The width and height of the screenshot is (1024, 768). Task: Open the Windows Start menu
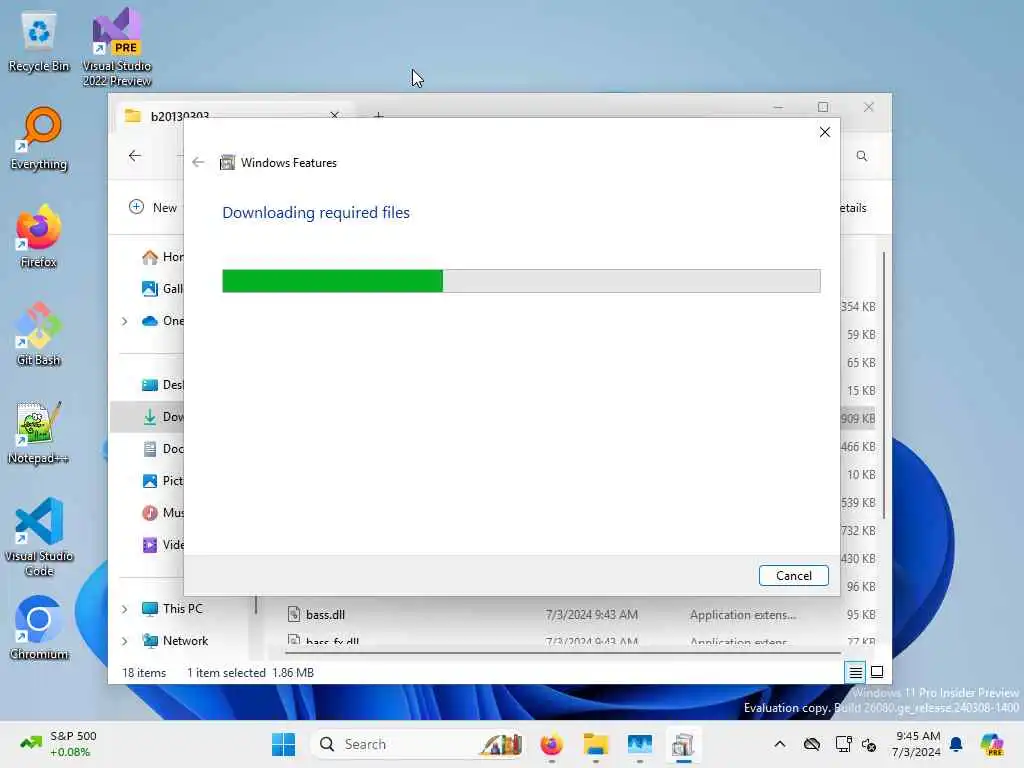click(283, 744)
